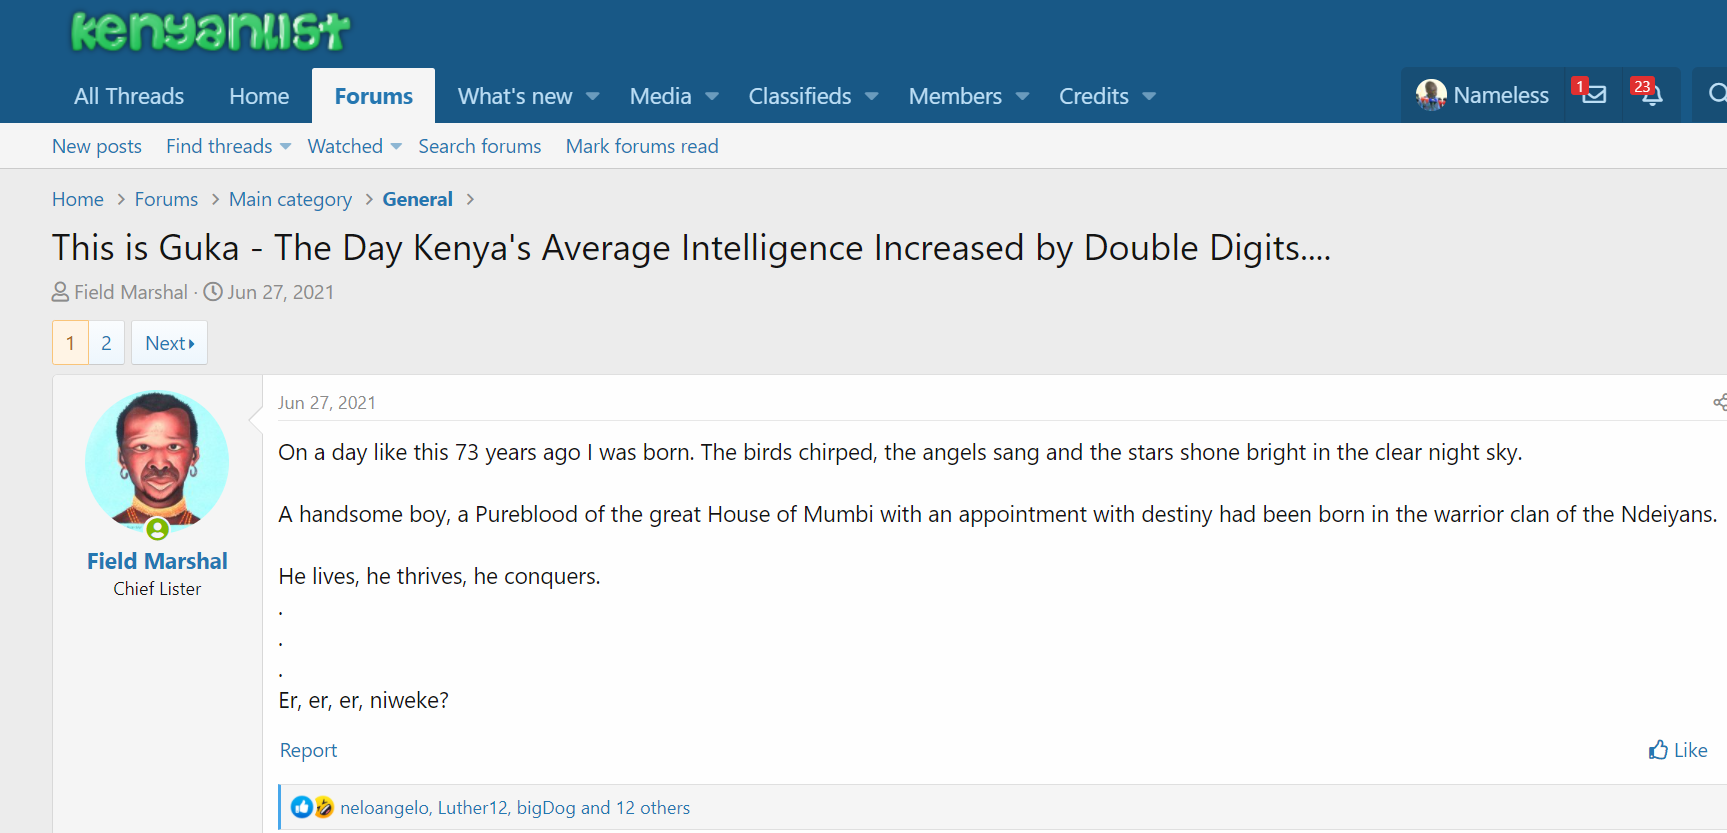The height and width of the screenshot is (833, 1727).
Task: Click the reaction emoji icons
Action: click(x=312, y=807)
